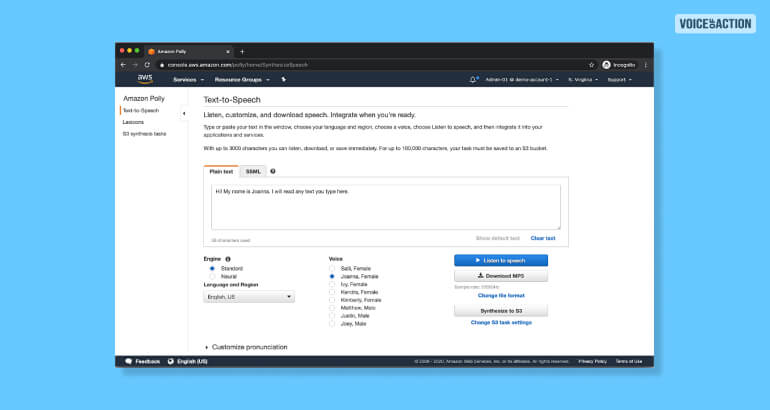Open a new browser tab with plus icon
Image resolution: width=770 pixels, height=410 pixels.
pos(242,52)
